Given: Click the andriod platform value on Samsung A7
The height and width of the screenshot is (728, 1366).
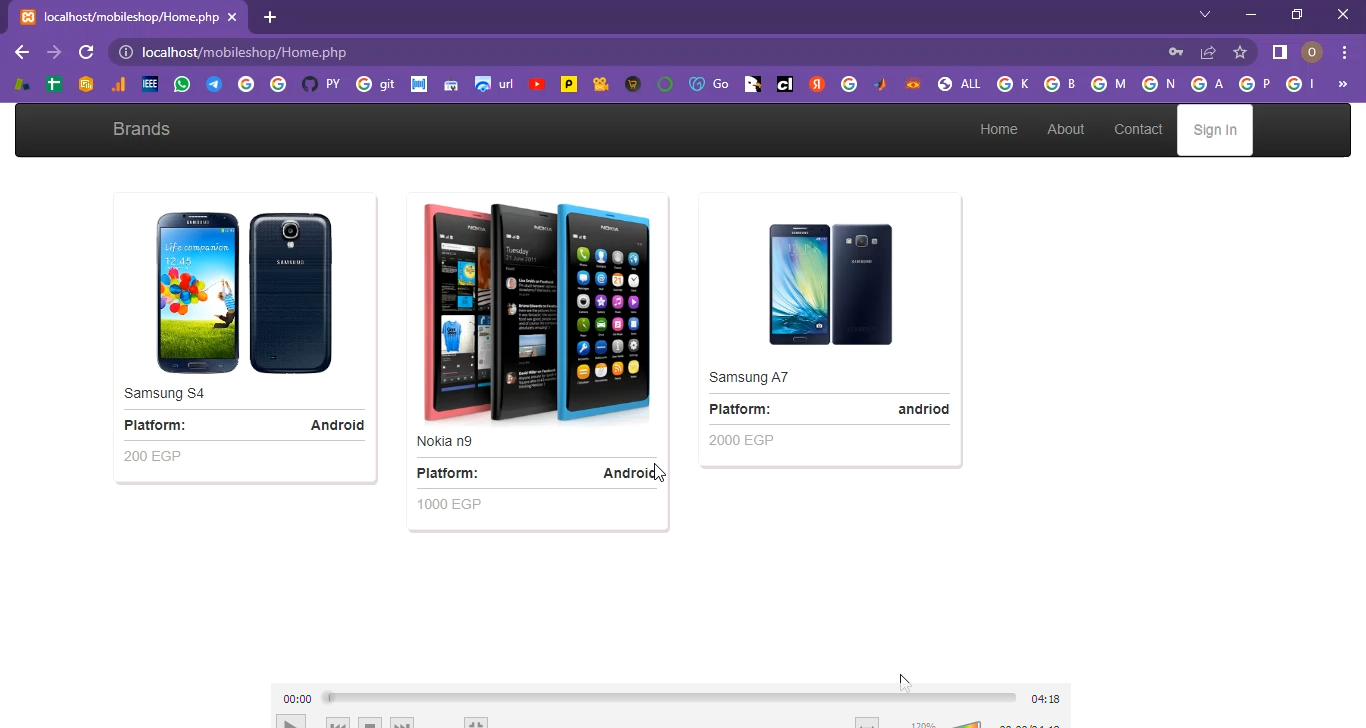Looking at the screenshot, I should pyautogui.click(x=924, y=409).
